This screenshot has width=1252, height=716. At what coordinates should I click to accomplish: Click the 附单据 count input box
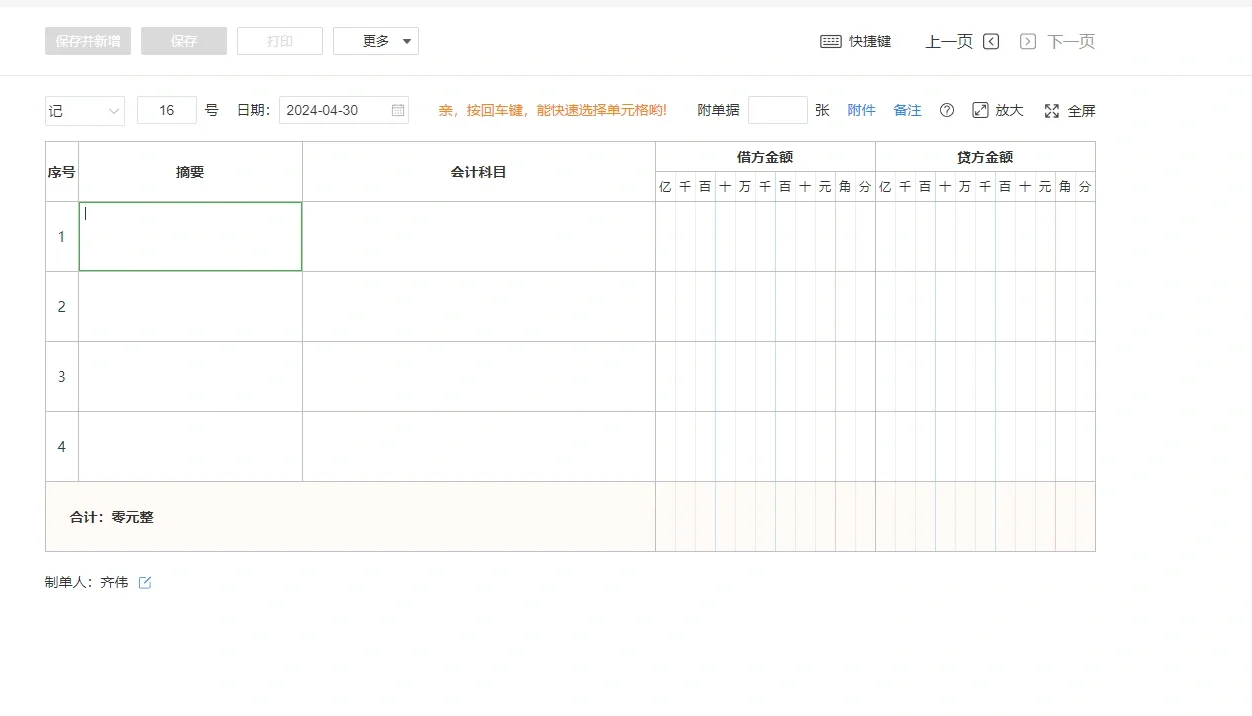click(778, 110)
